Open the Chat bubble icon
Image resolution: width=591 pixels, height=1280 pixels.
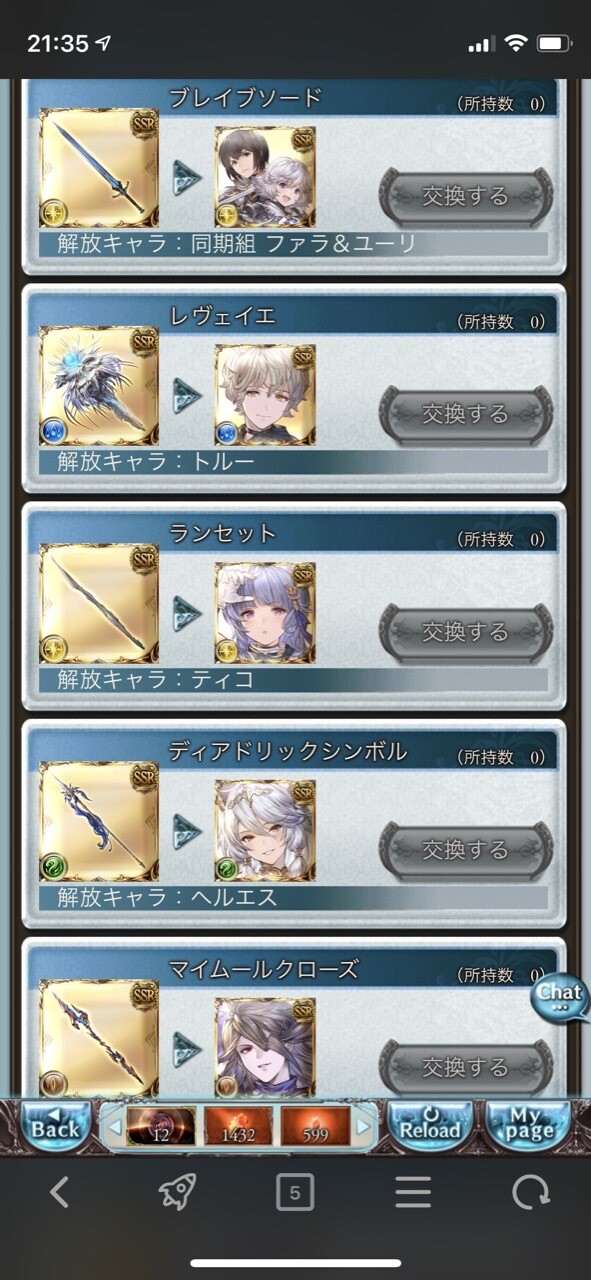[x=559, y=997]
